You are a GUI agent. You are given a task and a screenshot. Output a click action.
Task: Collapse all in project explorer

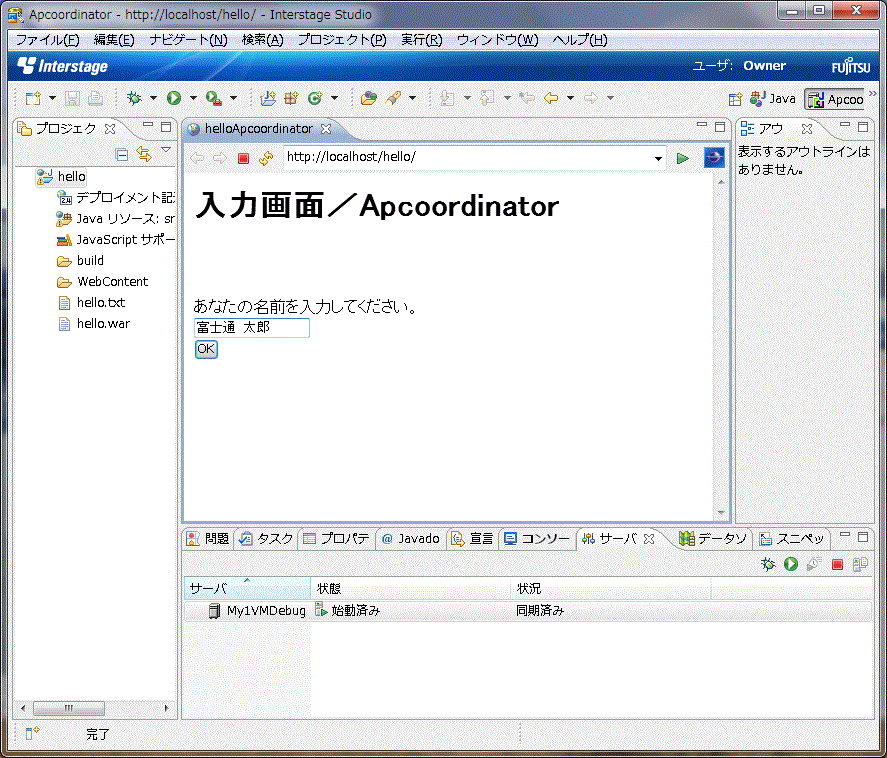(x=122, y=154)
